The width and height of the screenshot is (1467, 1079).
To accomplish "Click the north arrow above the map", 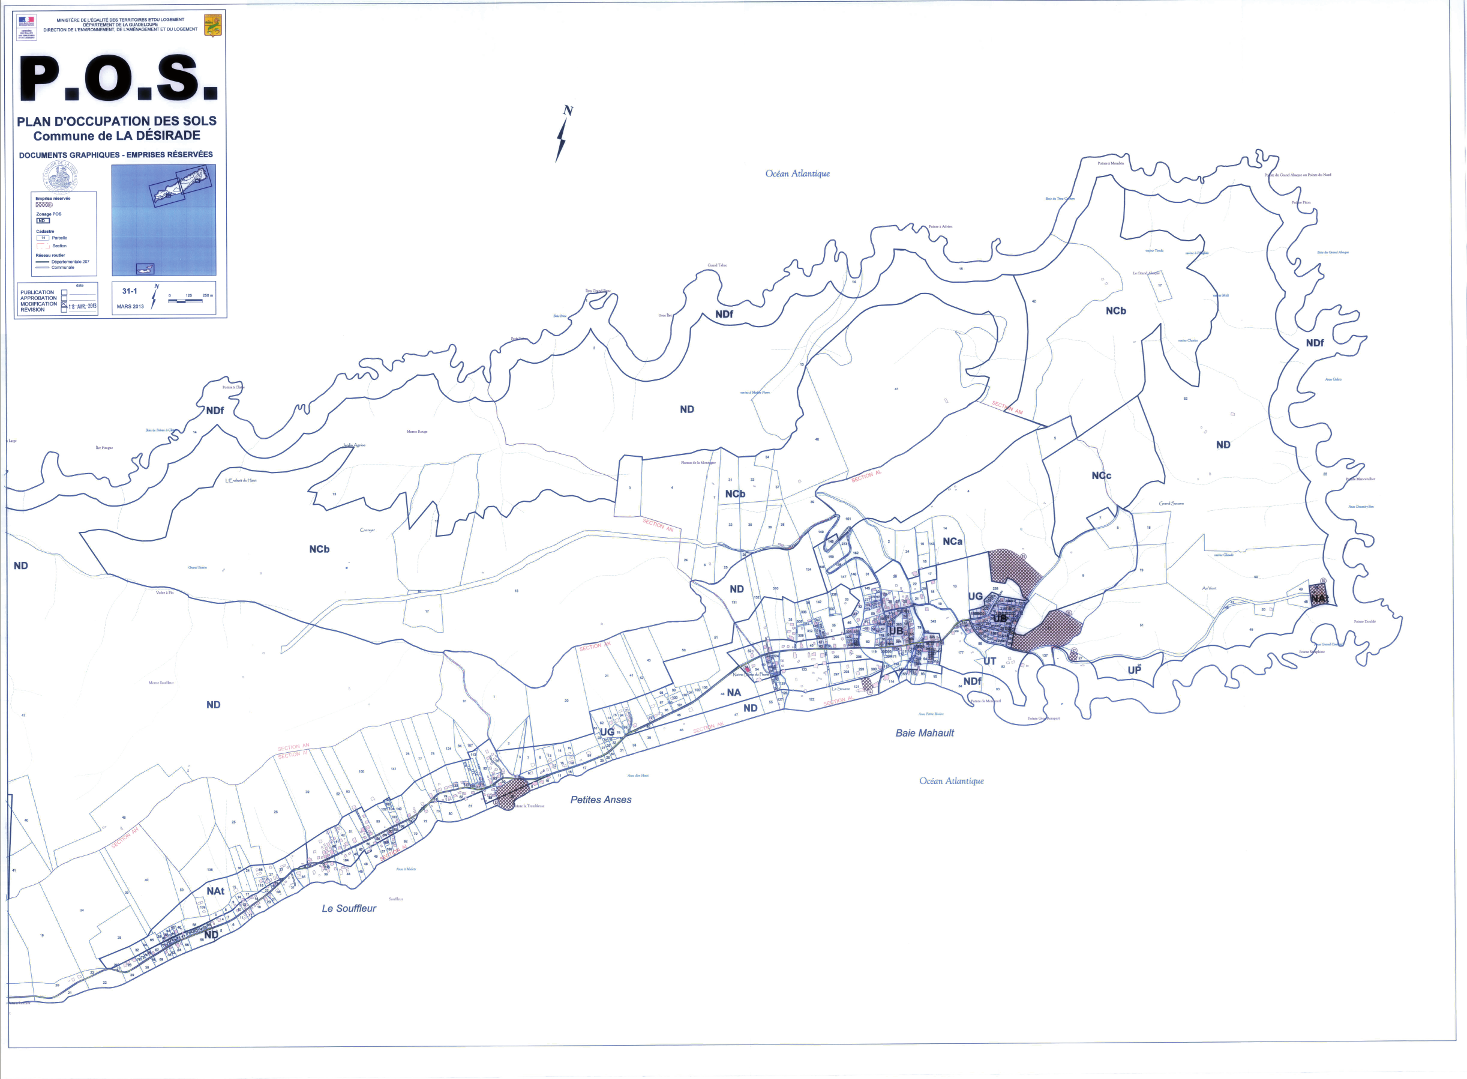I will point(563,135).
